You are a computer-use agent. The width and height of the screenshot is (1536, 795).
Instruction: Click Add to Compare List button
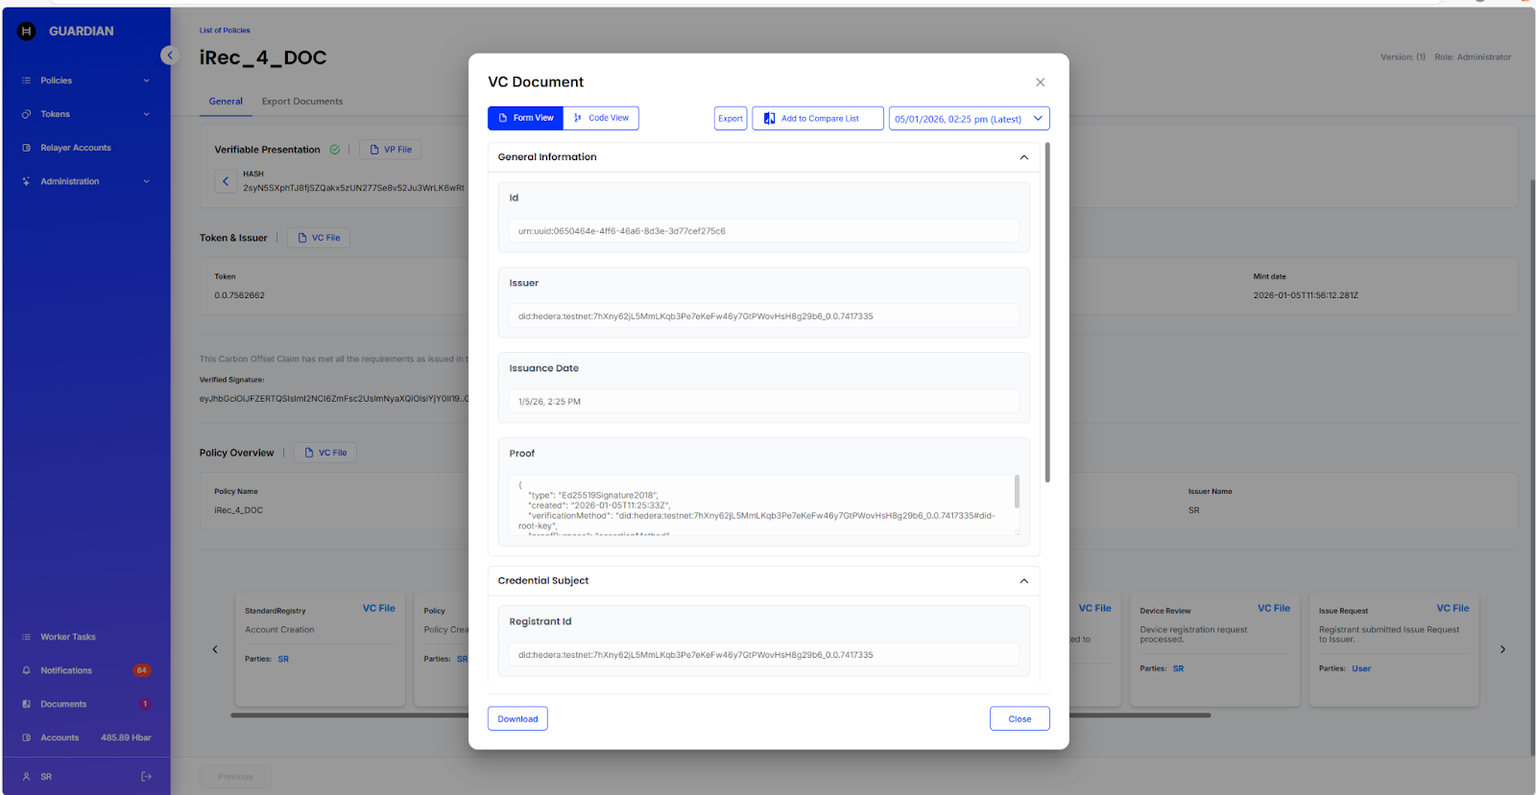pyautogui.click(x=817, y=118)
